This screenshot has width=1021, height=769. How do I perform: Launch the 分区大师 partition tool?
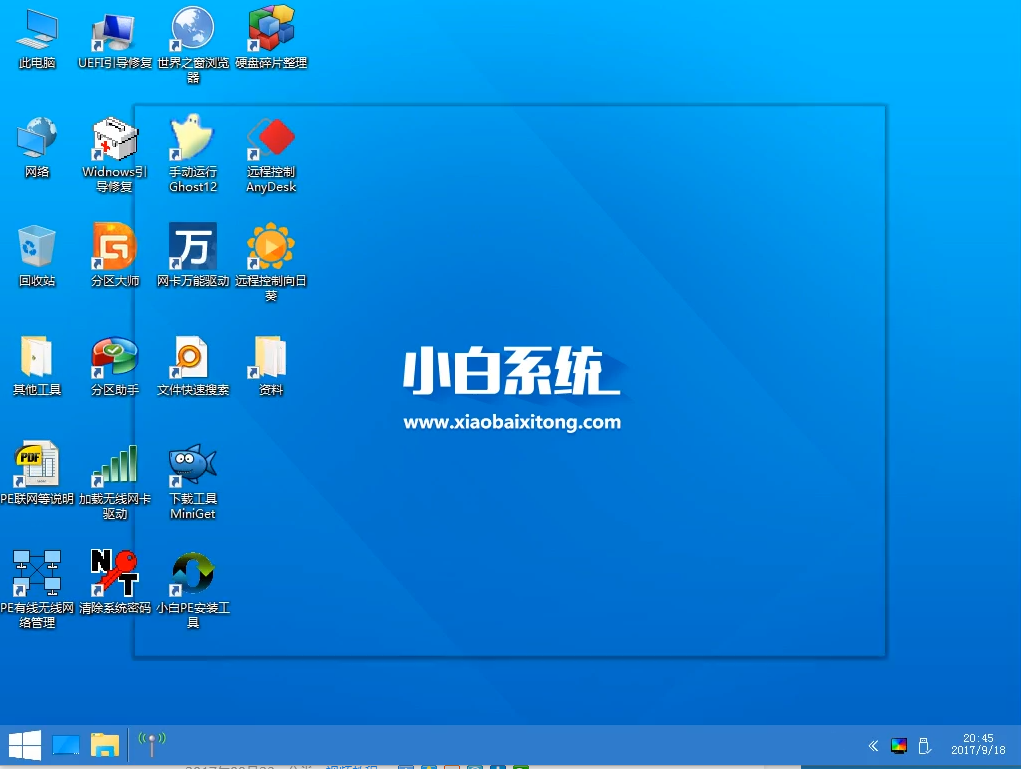click(114, 247)
